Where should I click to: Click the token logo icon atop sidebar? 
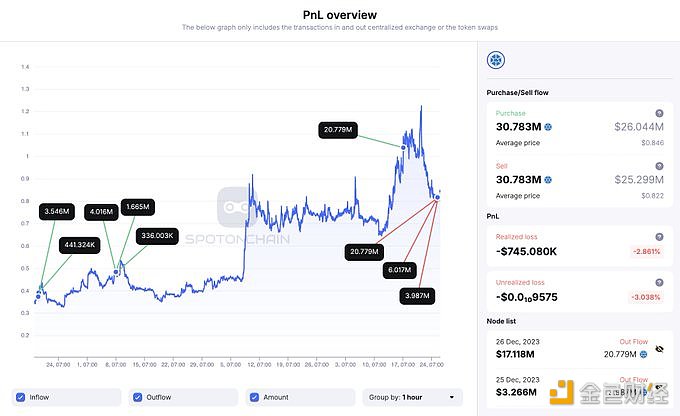click(x=496, y=60)
